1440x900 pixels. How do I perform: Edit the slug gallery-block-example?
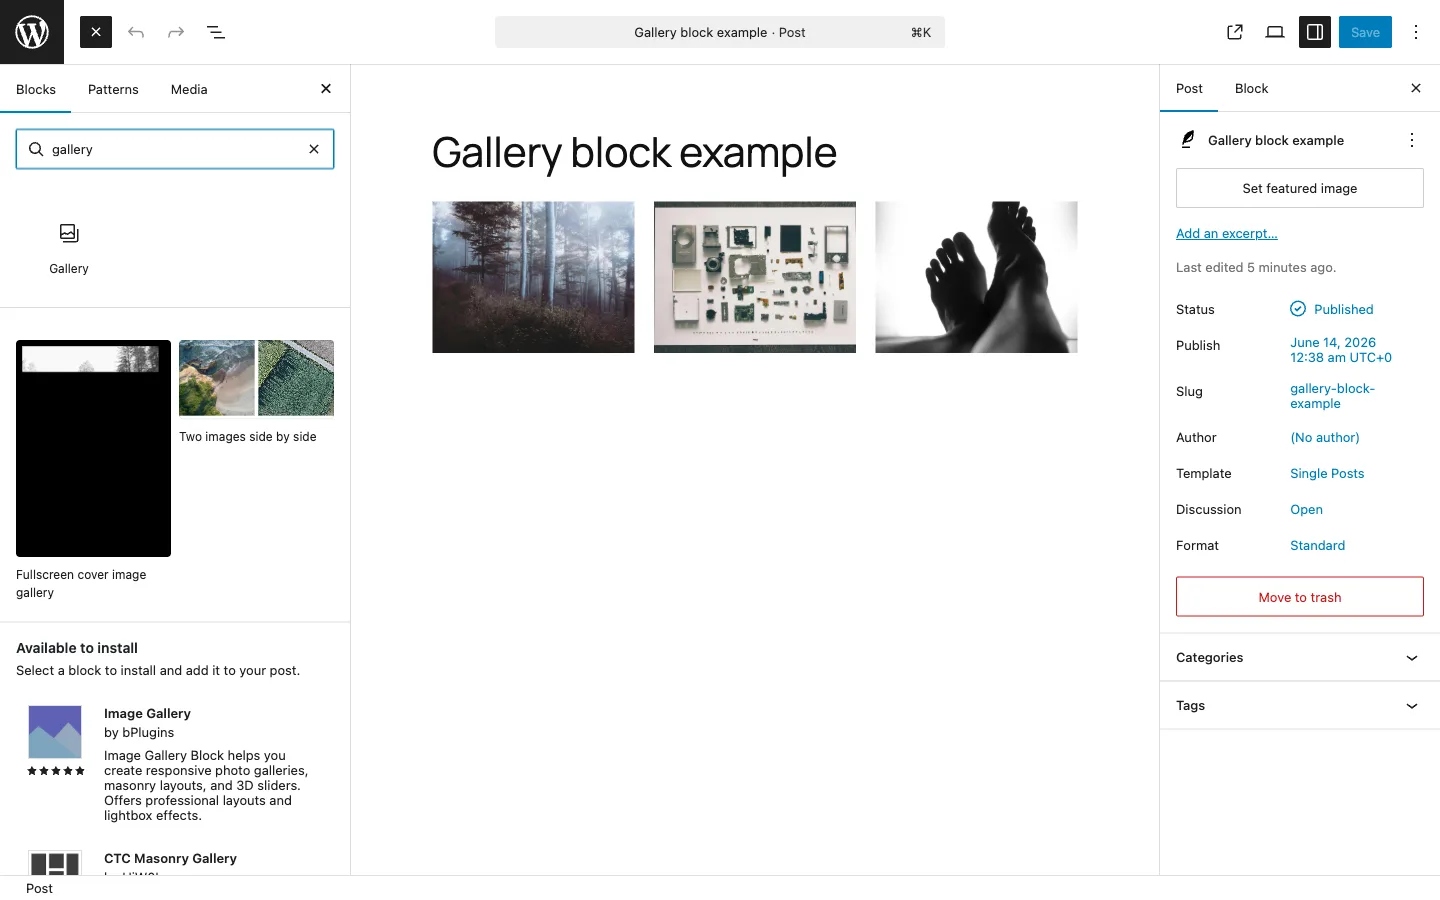[x=1332, y=396]
